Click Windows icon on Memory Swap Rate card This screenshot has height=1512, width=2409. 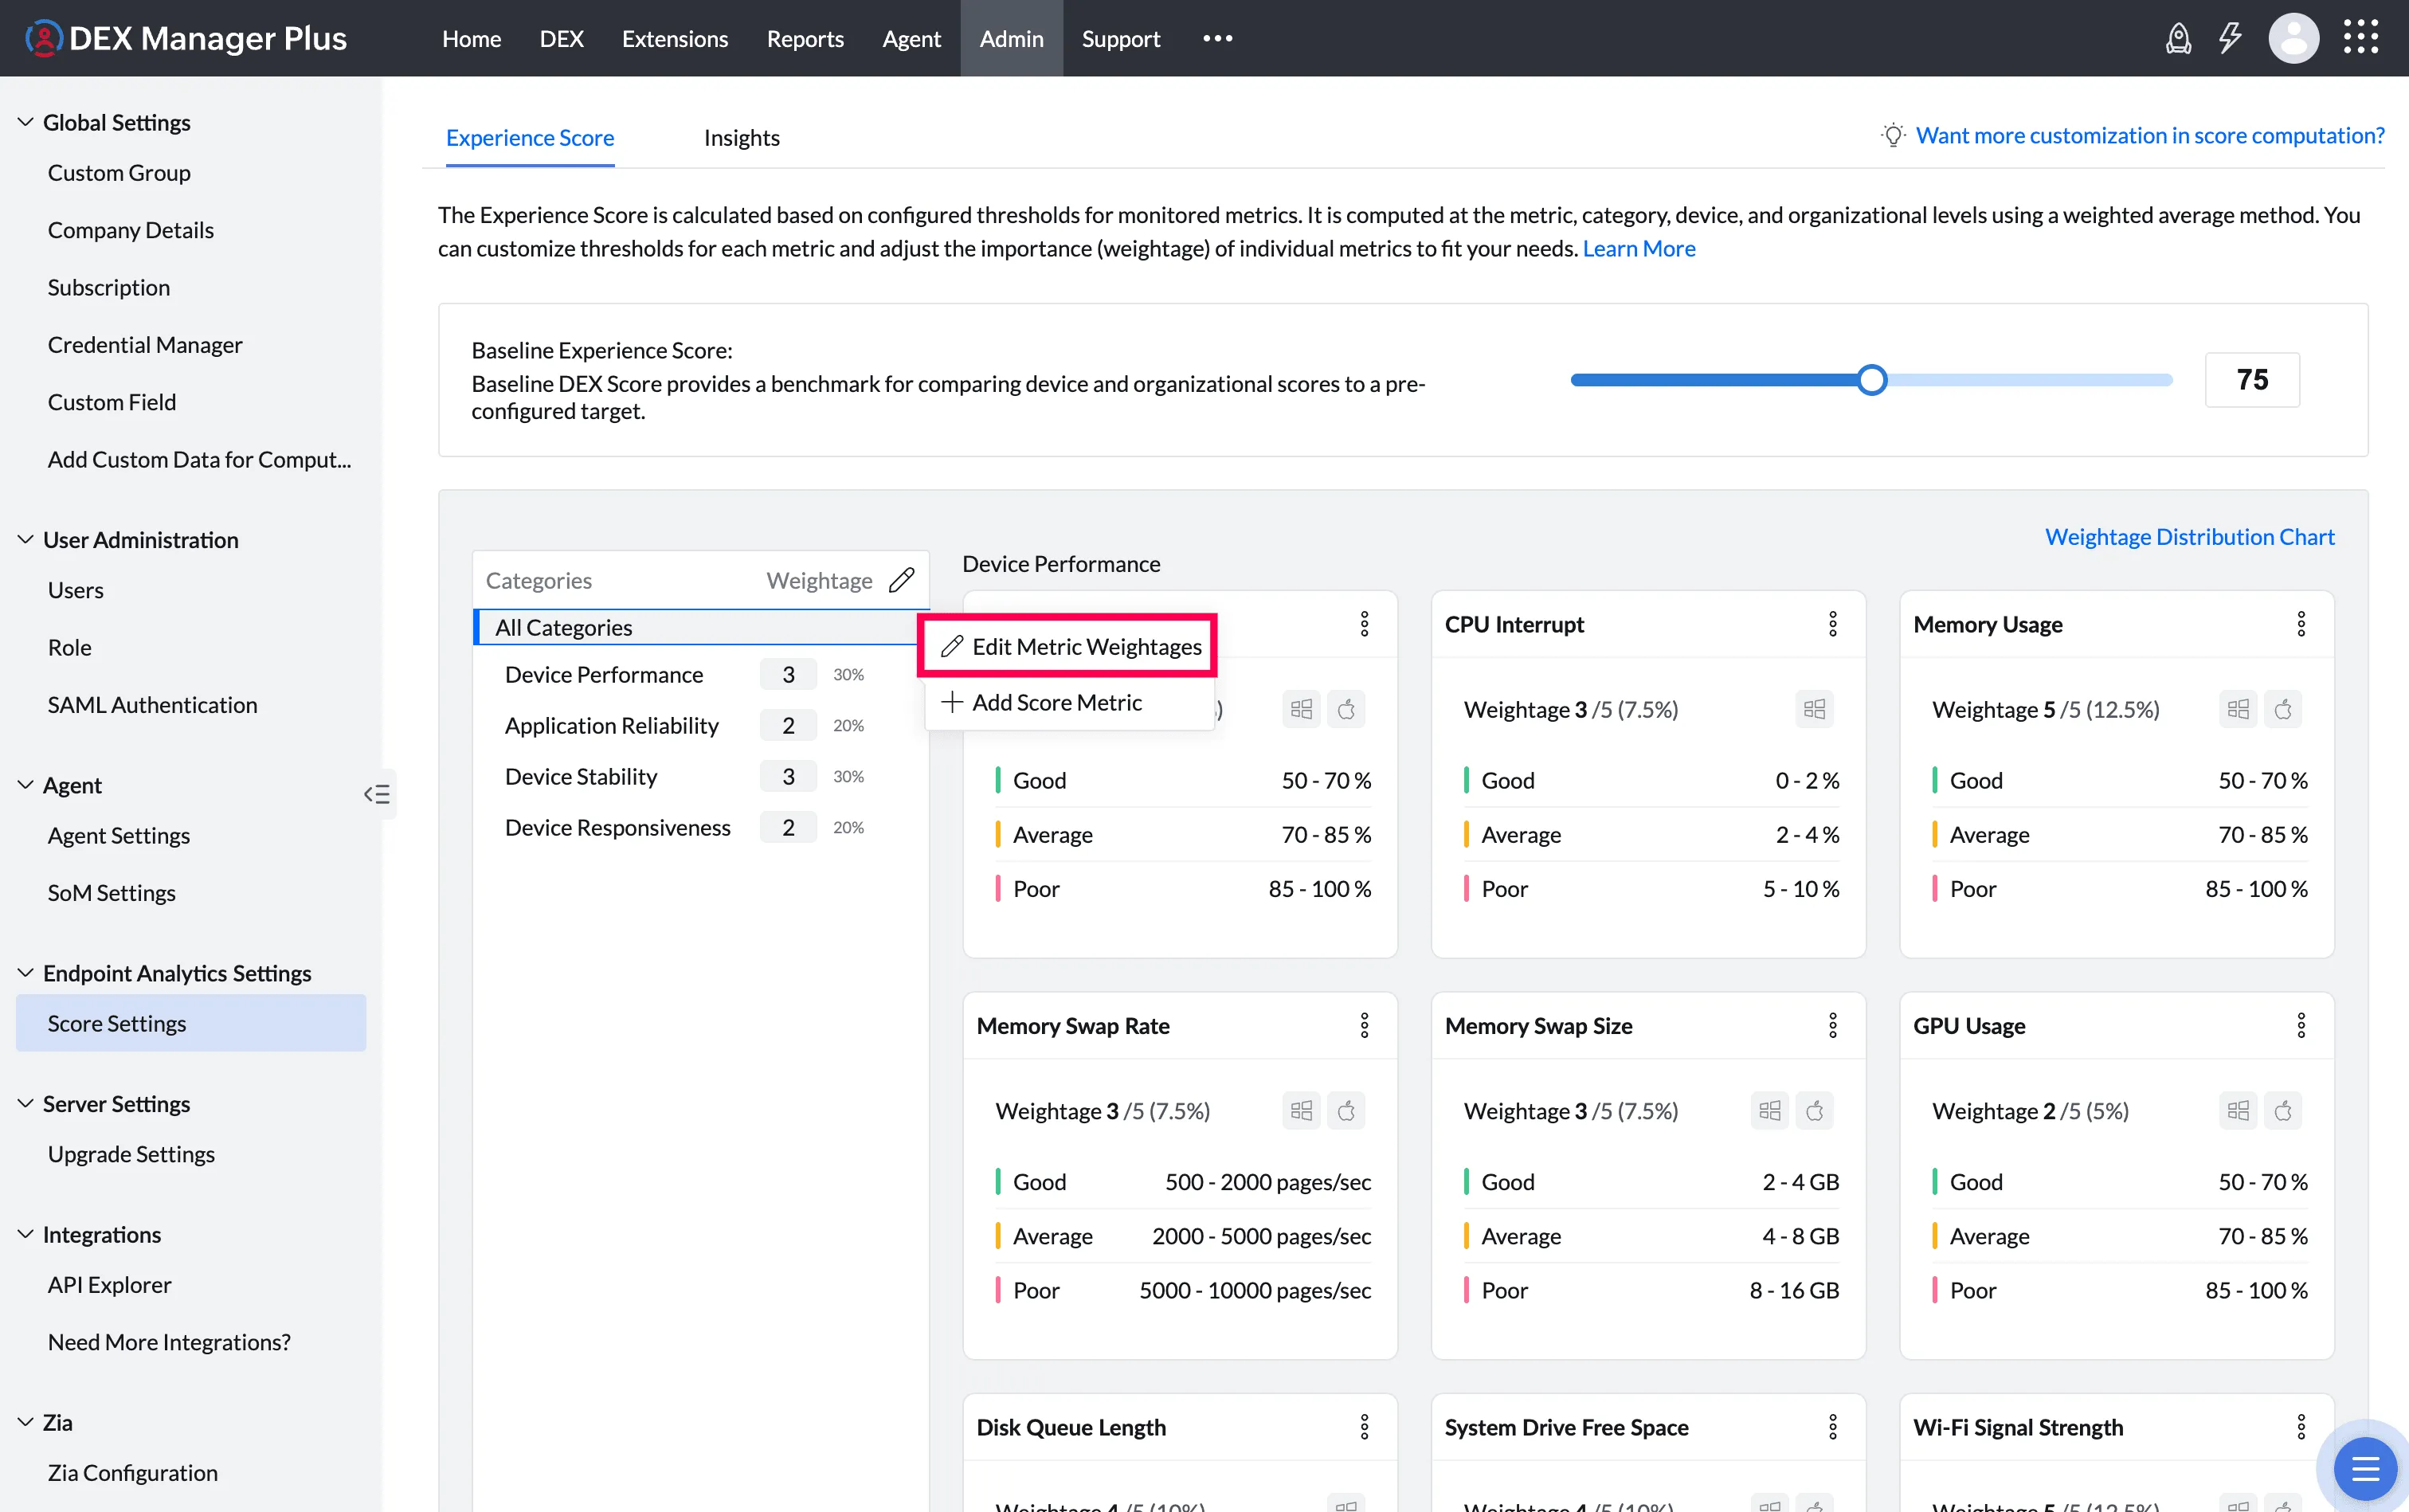[1301, 1110]
